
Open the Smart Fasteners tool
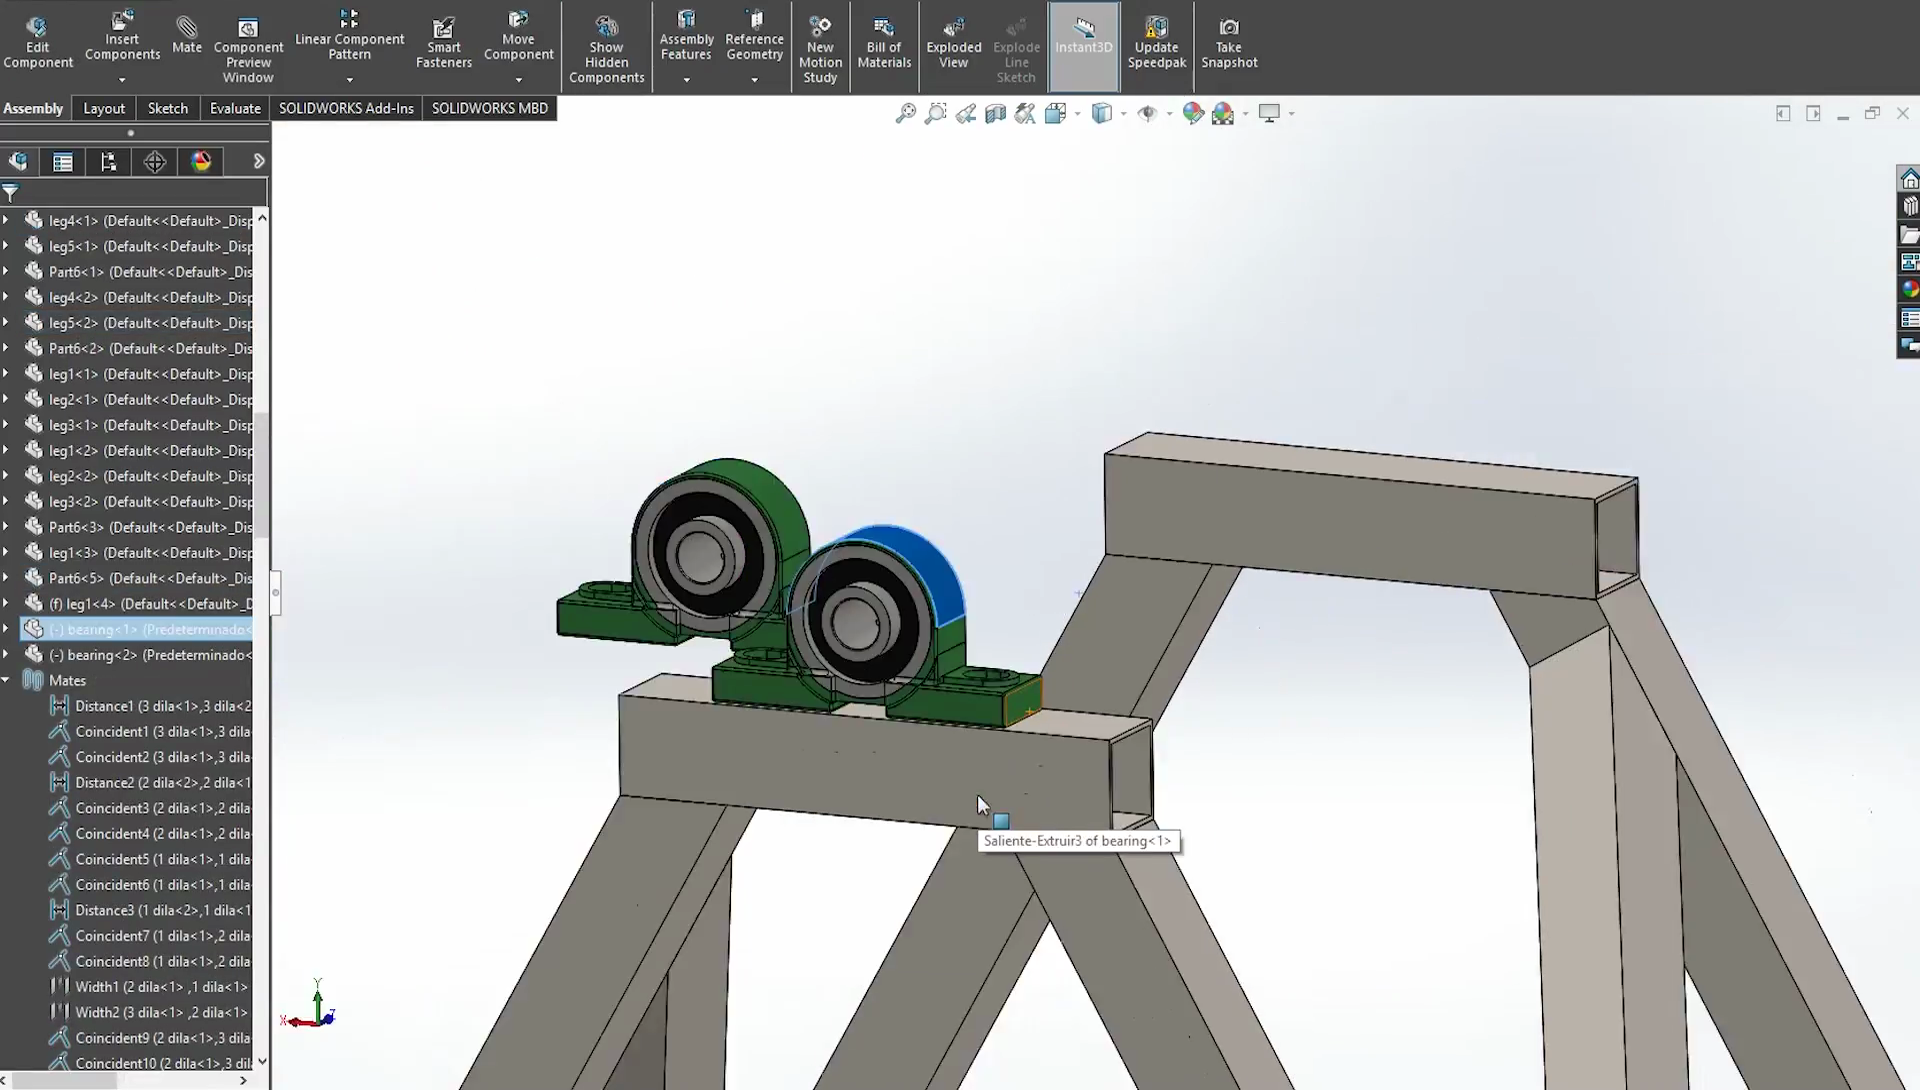tap(443, 40)
